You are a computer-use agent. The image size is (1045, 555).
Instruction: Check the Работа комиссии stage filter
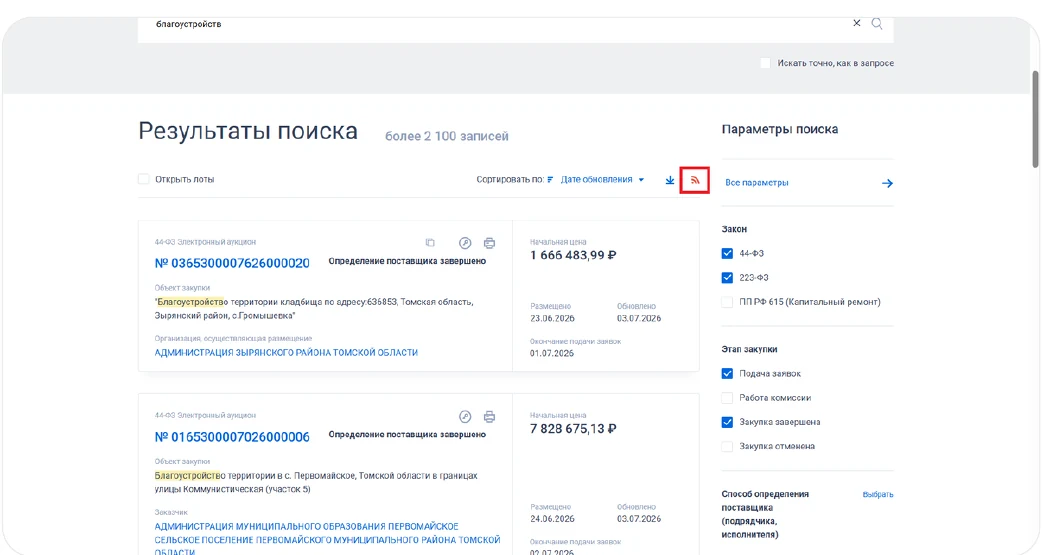(x=727, y=398)
